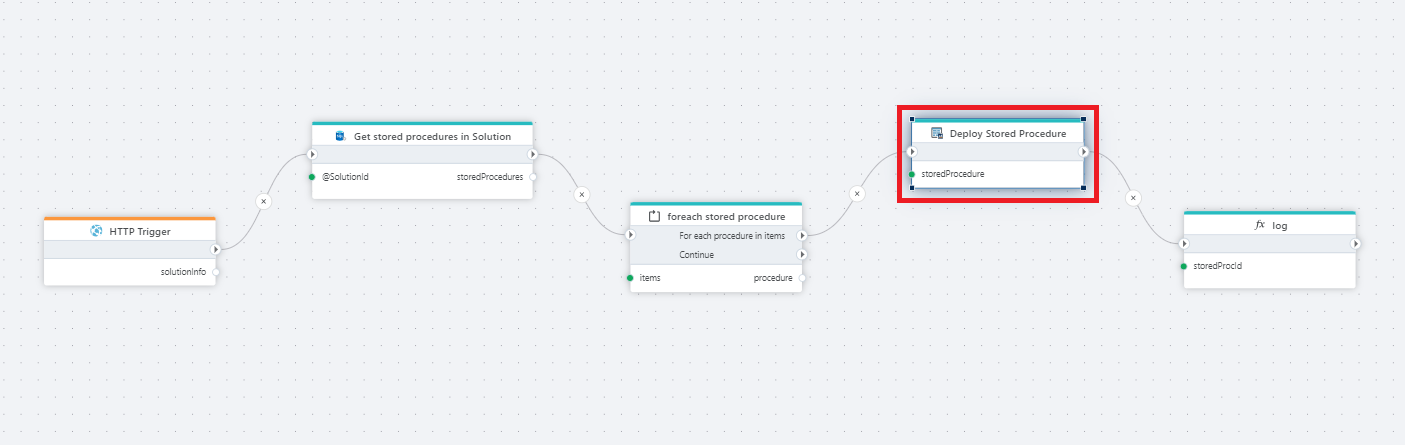Screen dimensions: 1405x445
Task: Click the database icon on Get stored procedures node
Action: 340,136
